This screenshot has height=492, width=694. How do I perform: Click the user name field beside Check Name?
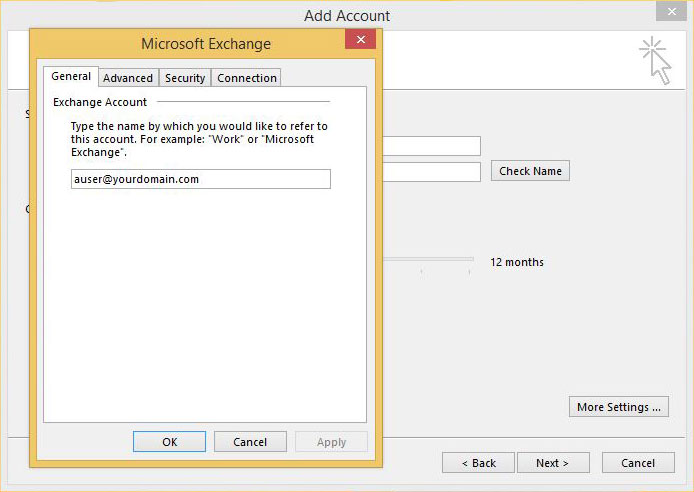pyautogui.click(x=432, y=172)
